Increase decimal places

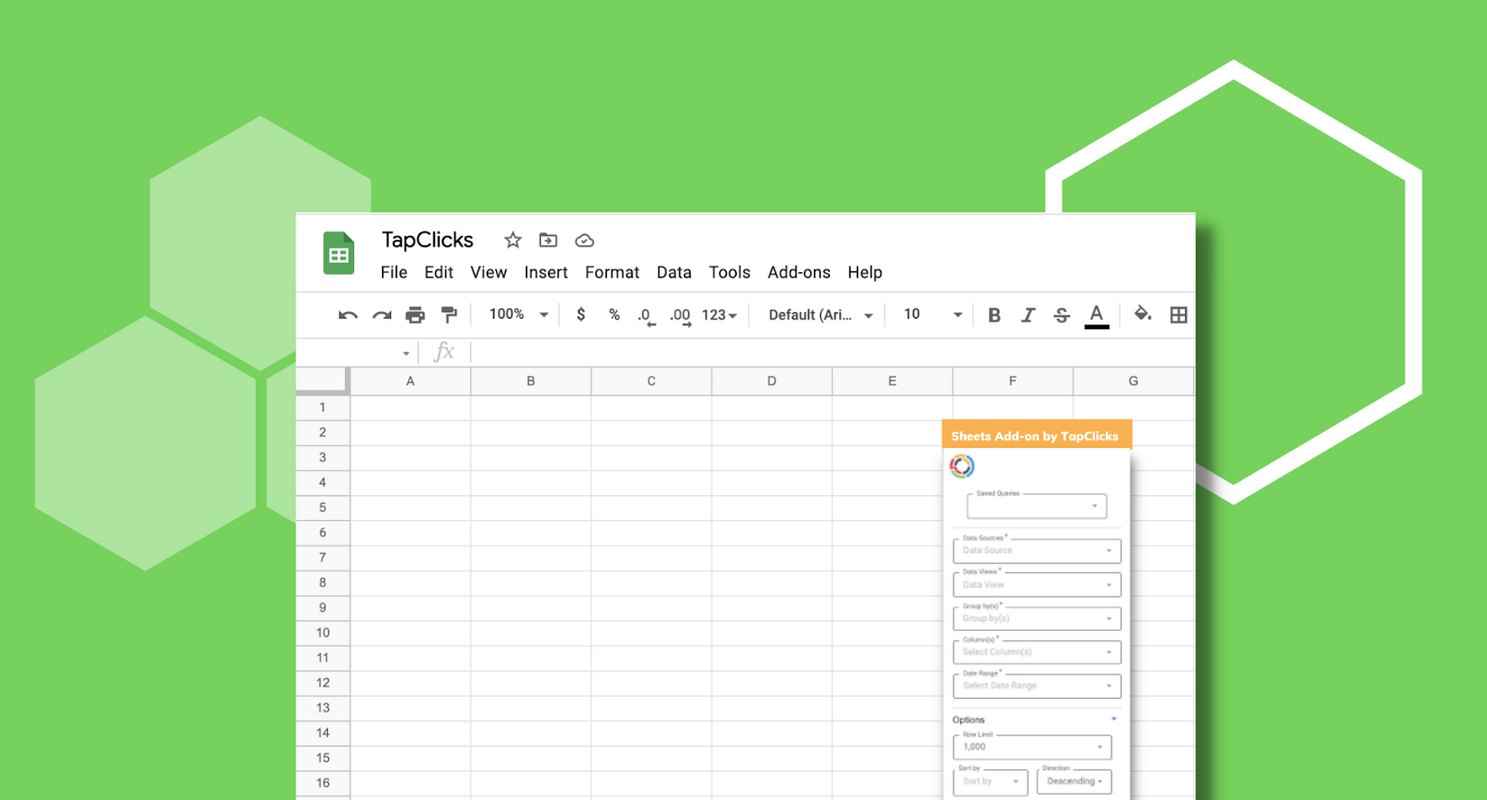(x=679, y=314)
